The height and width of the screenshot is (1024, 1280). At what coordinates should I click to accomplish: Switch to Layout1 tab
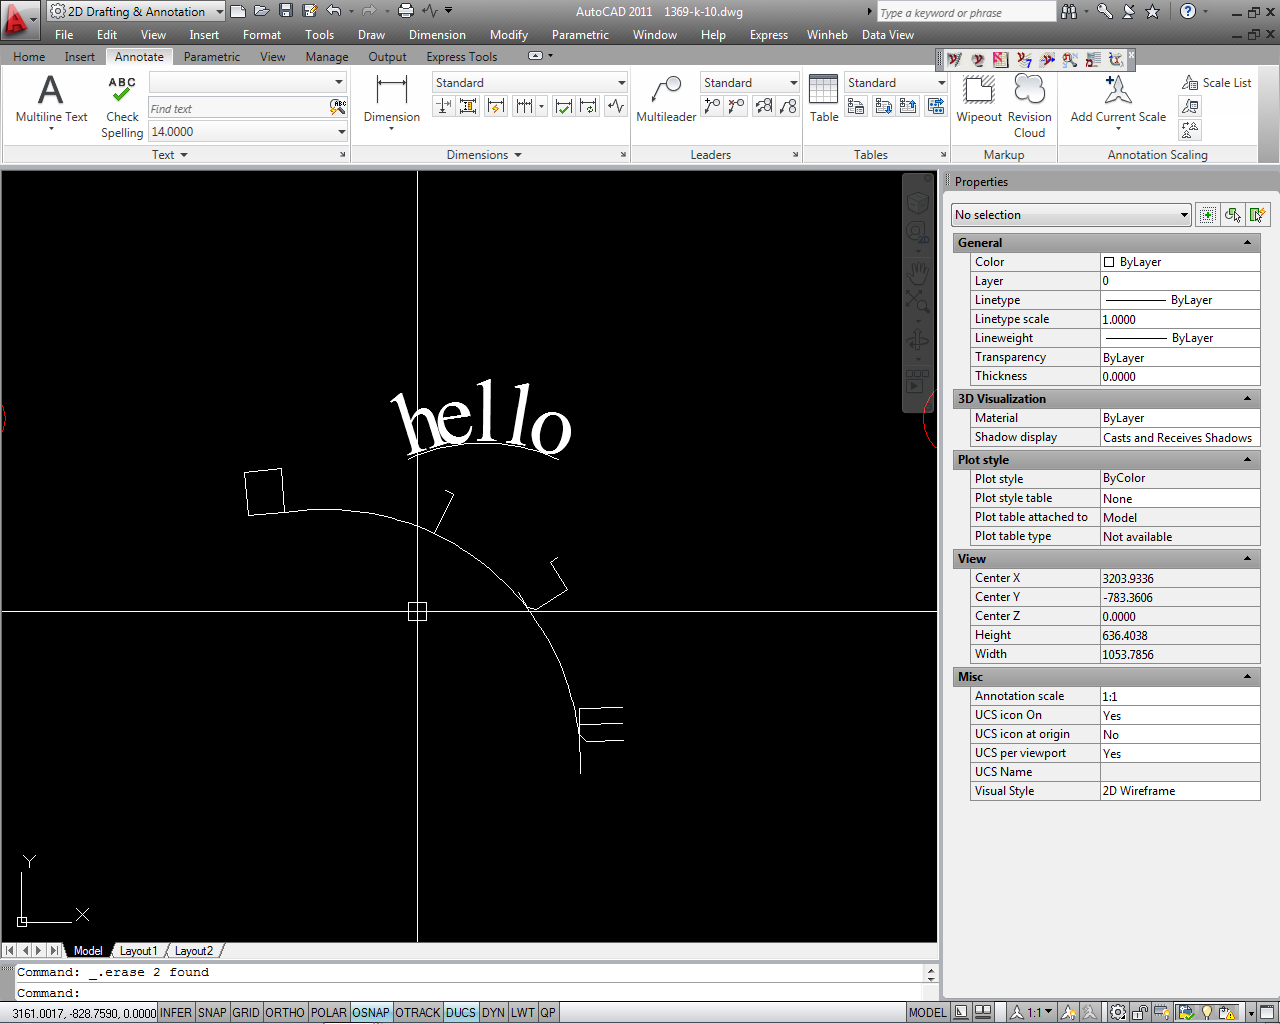pos(138,951)
